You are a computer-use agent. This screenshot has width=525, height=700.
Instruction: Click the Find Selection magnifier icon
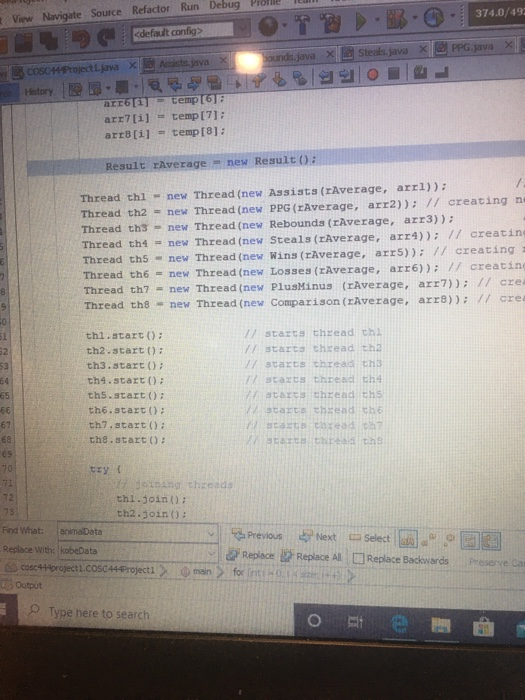click(x=156, y=85)
